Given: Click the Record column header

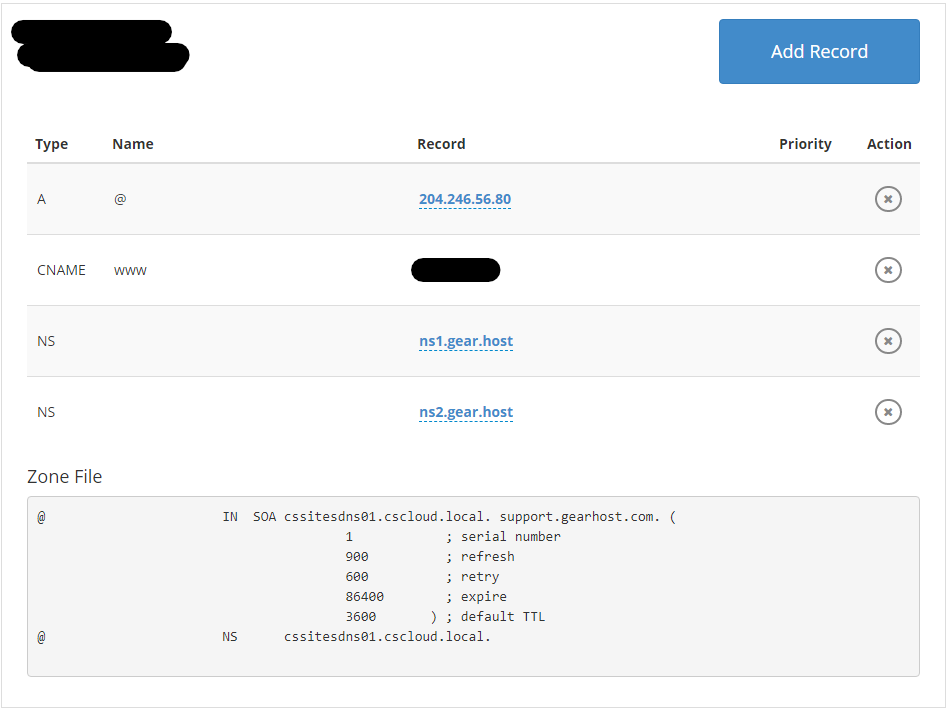Looking at the screenshot, I should pos(441,143).
